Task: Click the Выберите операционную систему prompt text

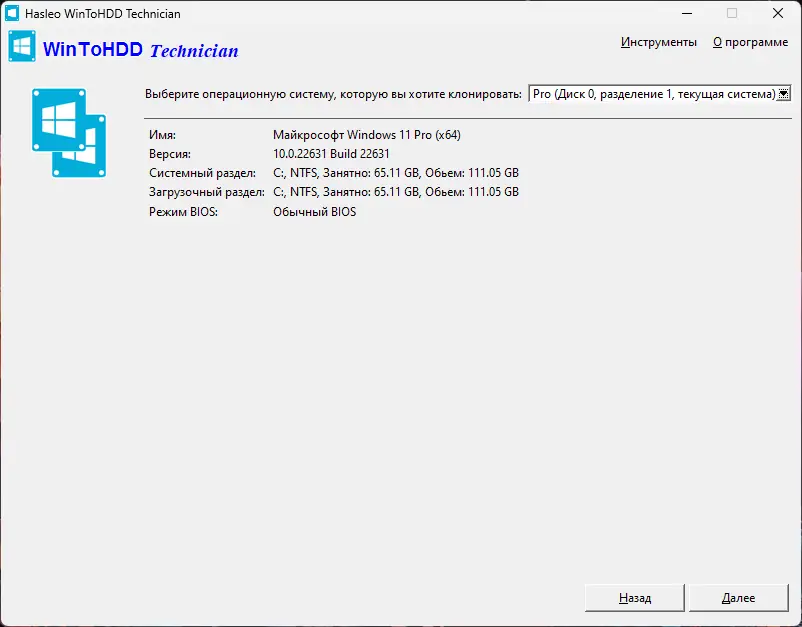Action: click(x=333, y=94)
